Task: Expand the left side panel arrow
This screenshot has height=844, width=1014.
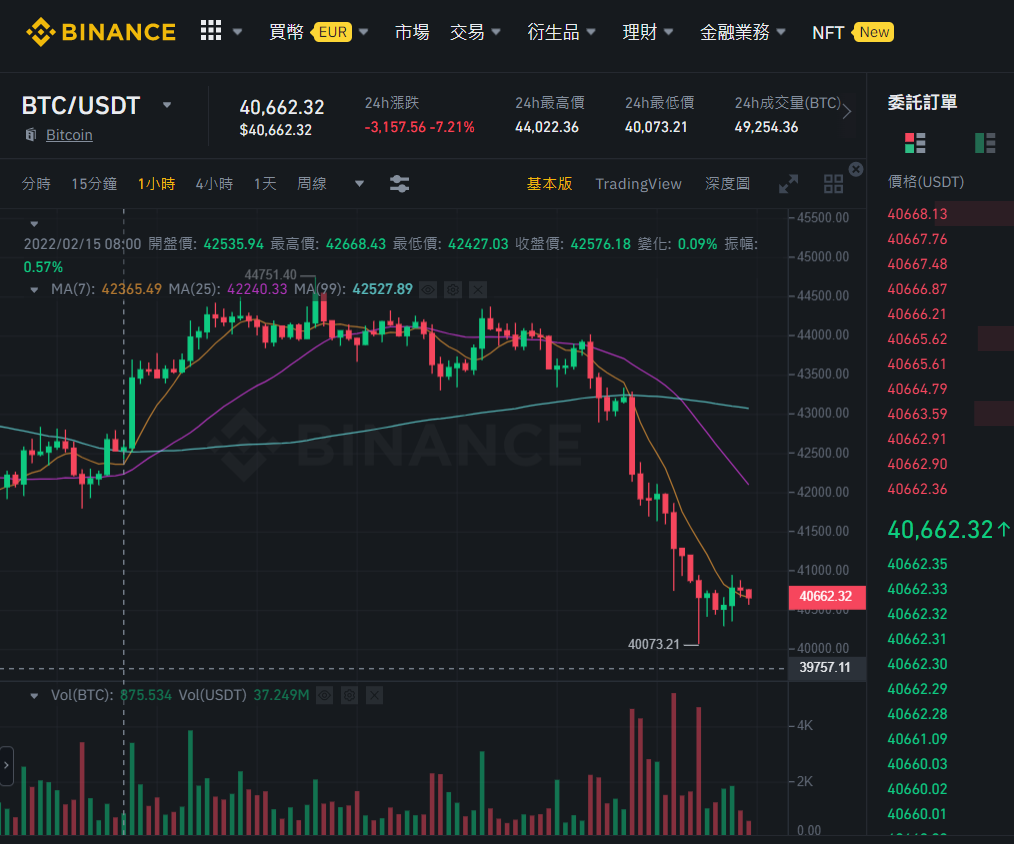Action: pyautogui.click(x=6, y=766)
